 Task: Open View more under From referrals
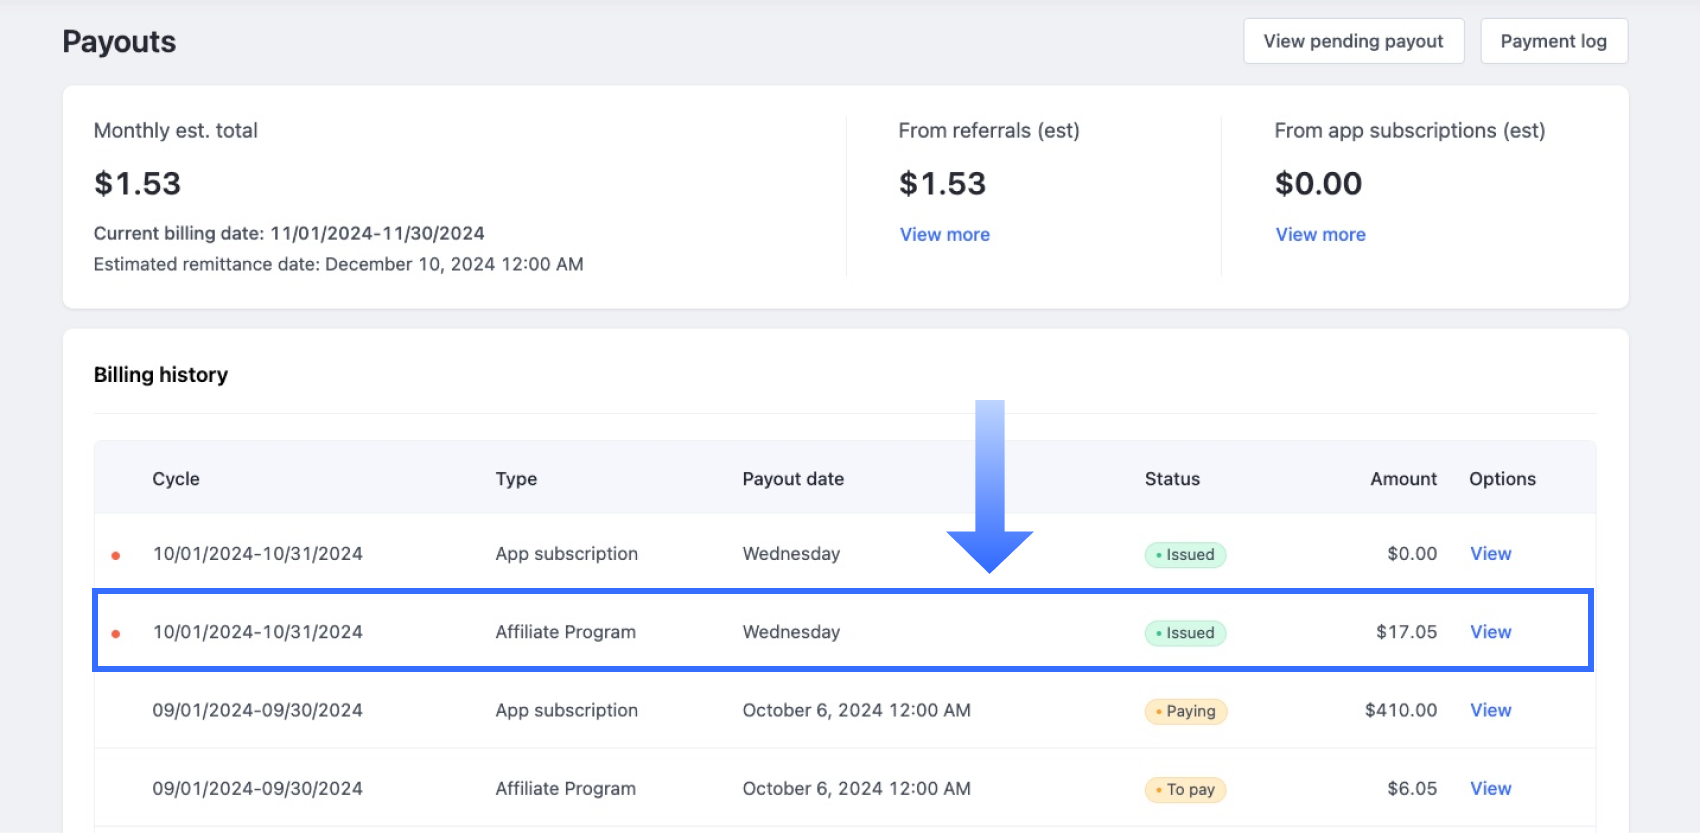(x=944, y=234)
